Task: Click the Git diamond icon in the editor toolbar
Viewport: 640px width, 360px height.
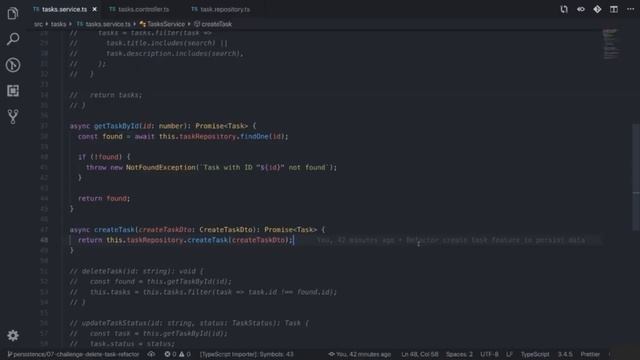Action: coord(597,9)
